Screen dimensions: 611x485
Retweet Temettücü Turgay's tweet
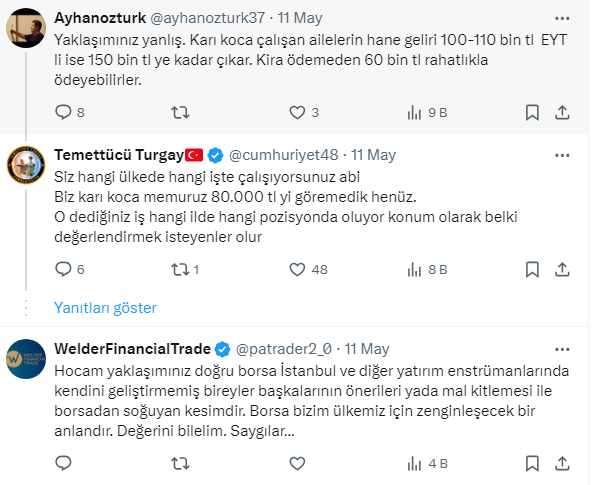pyautogui.click(x=180, y=269)
